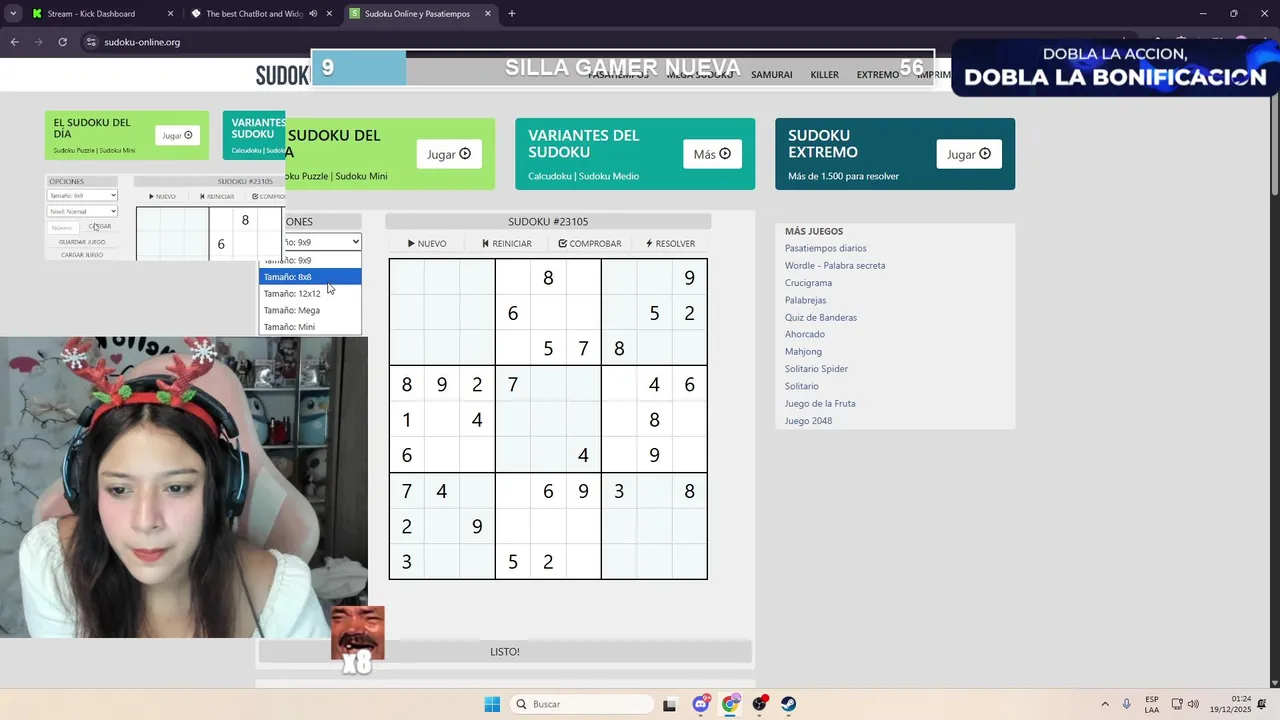Open Pasatiempos diarios link

click(825, 248)
